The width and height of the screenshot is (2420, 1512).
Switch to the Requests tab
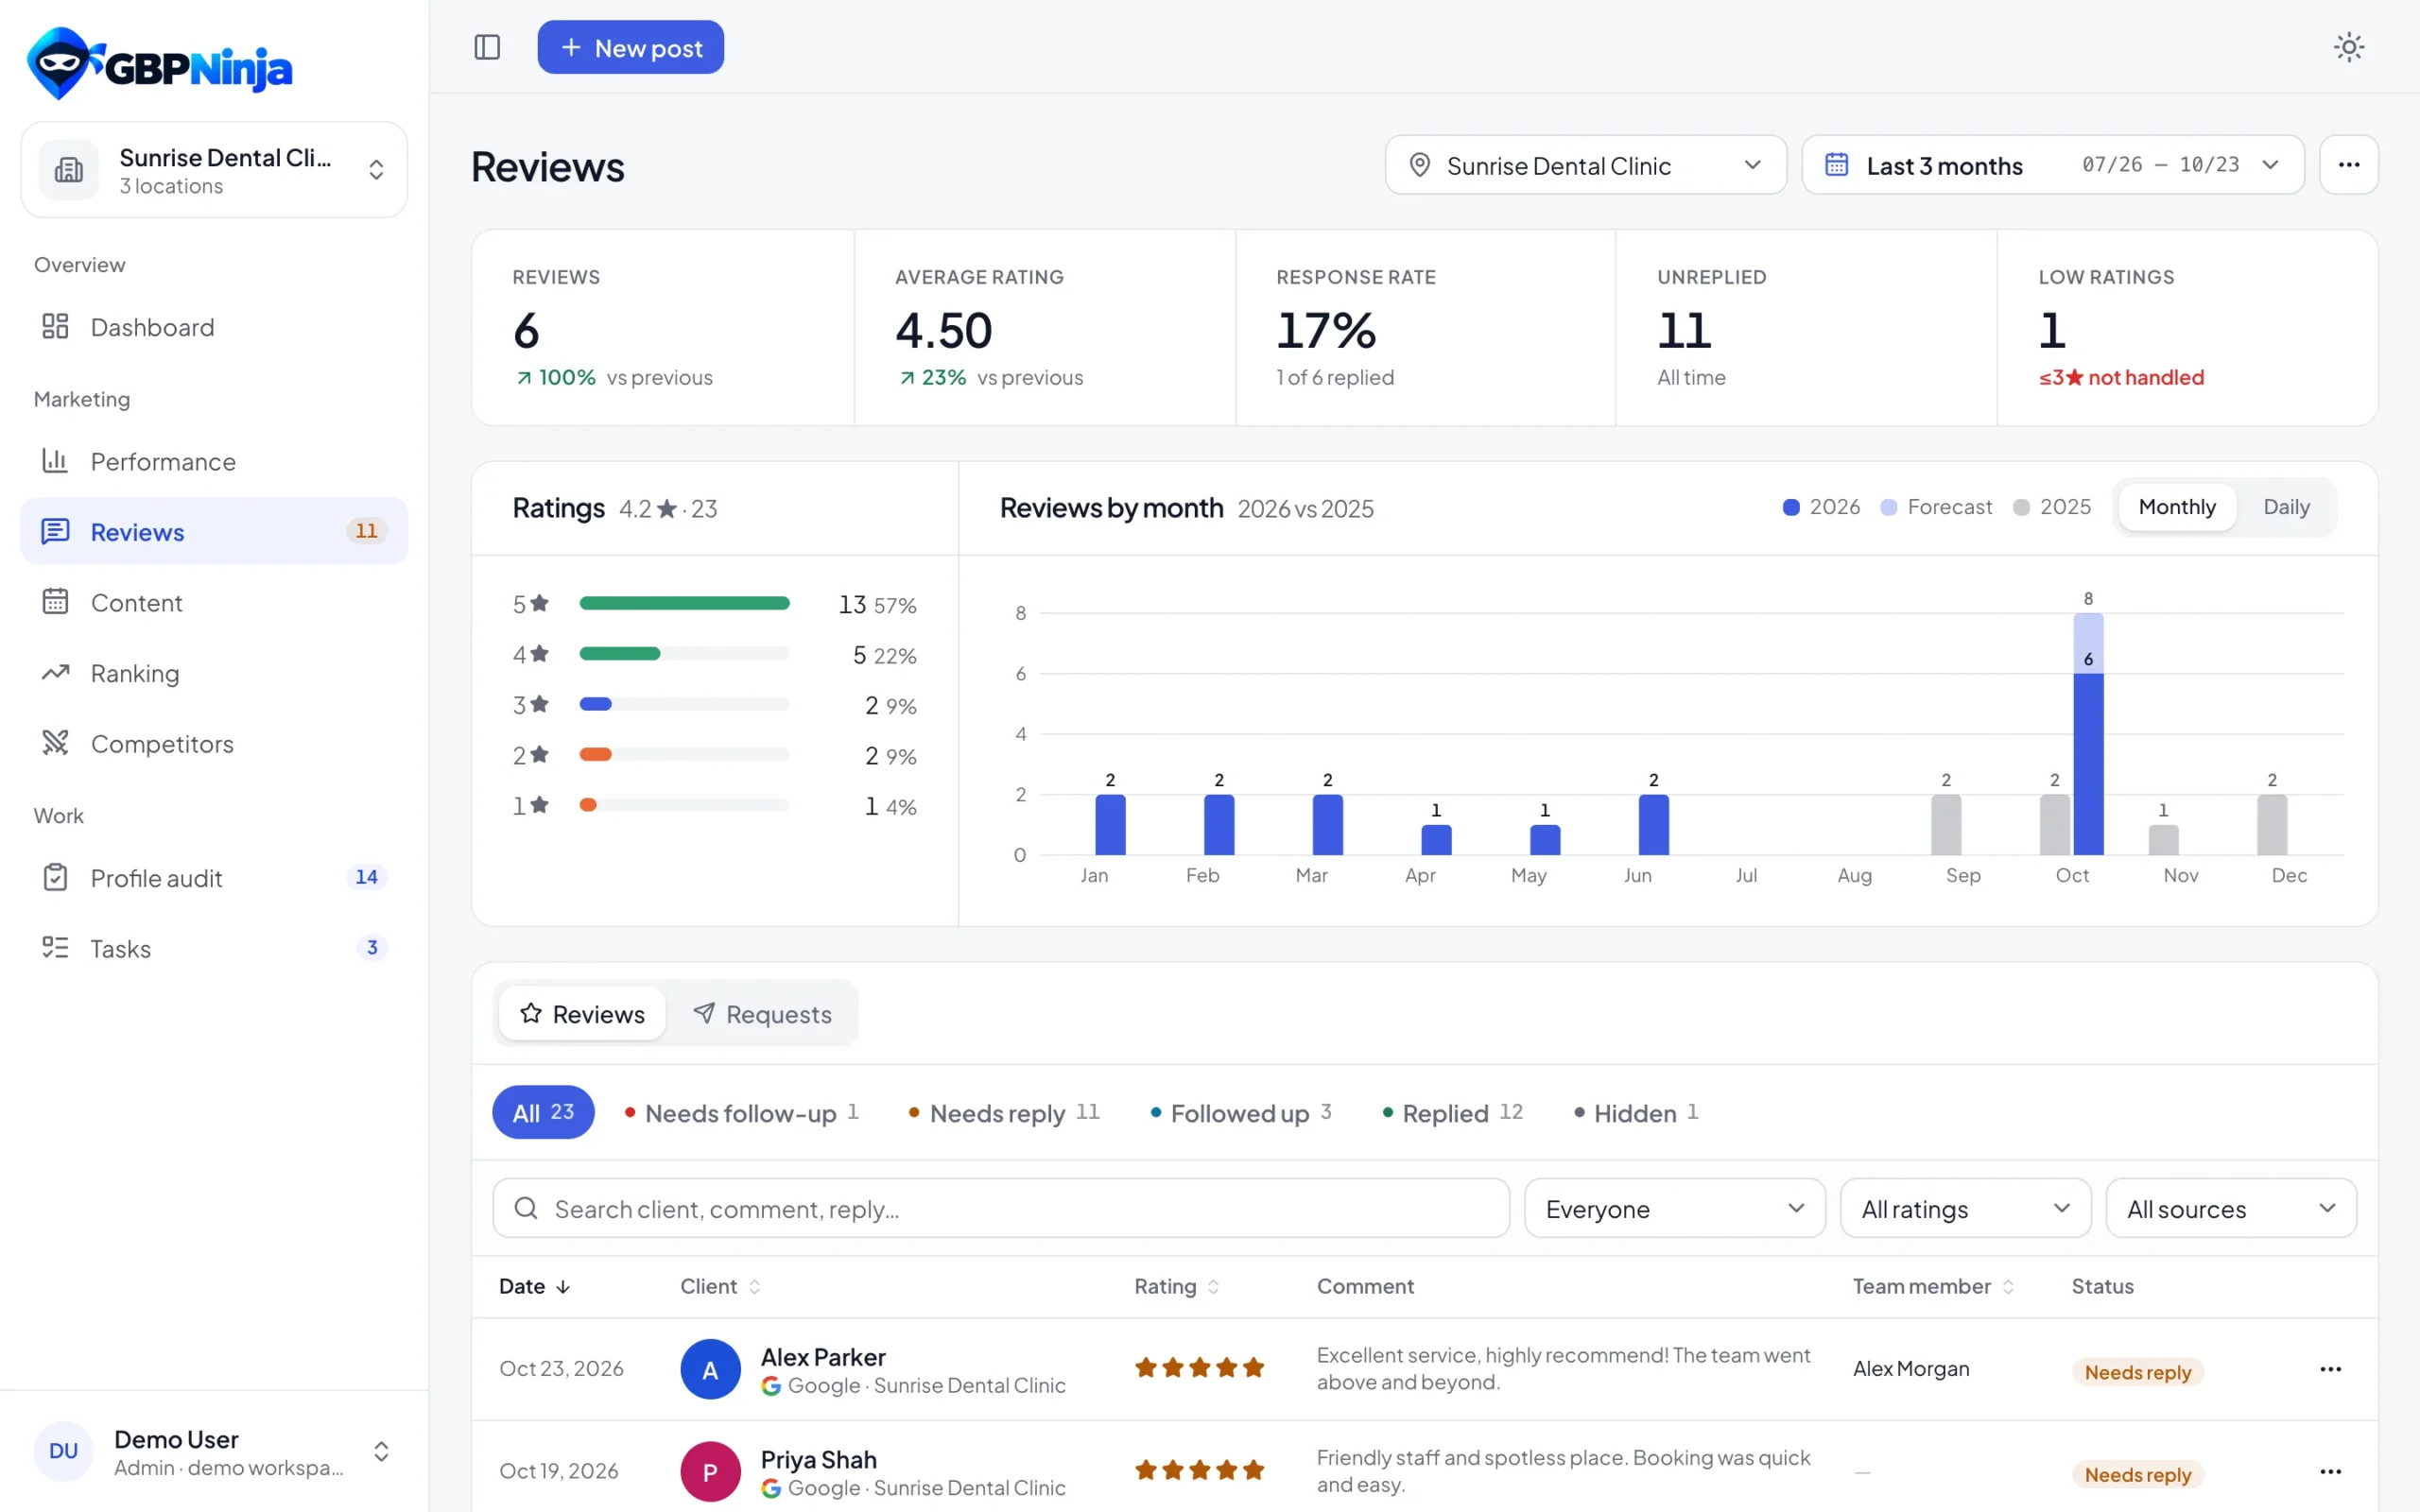click(762, 1014)
